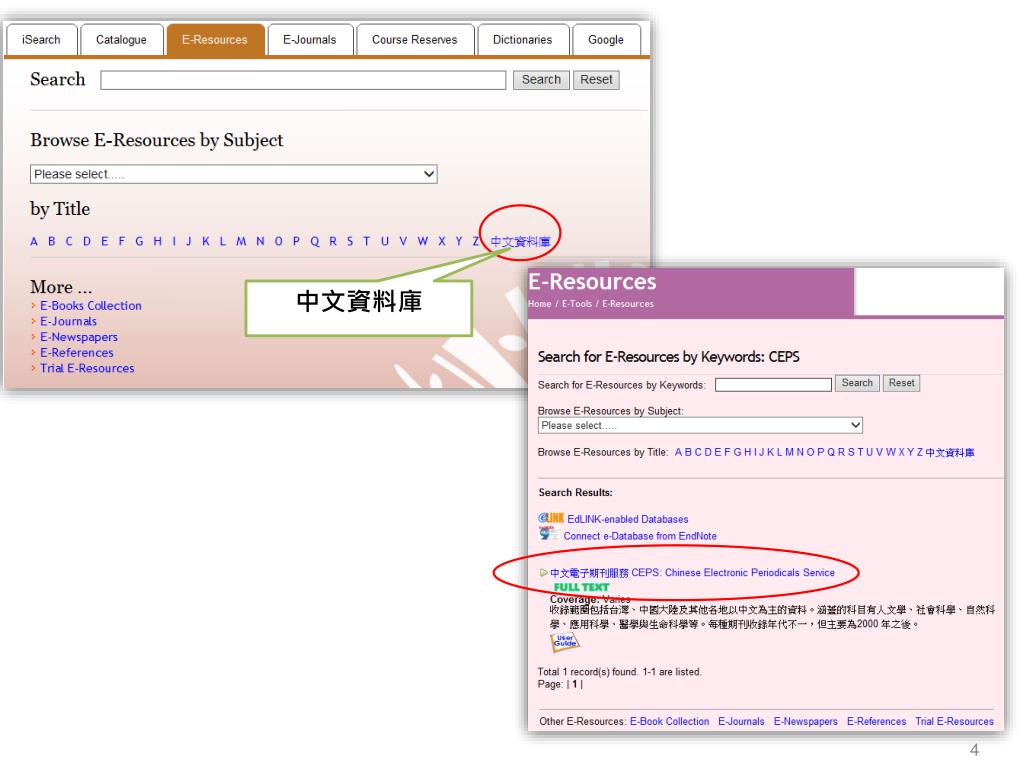
Task: Browse titles starting with letter W
Action: coord(423,242)
